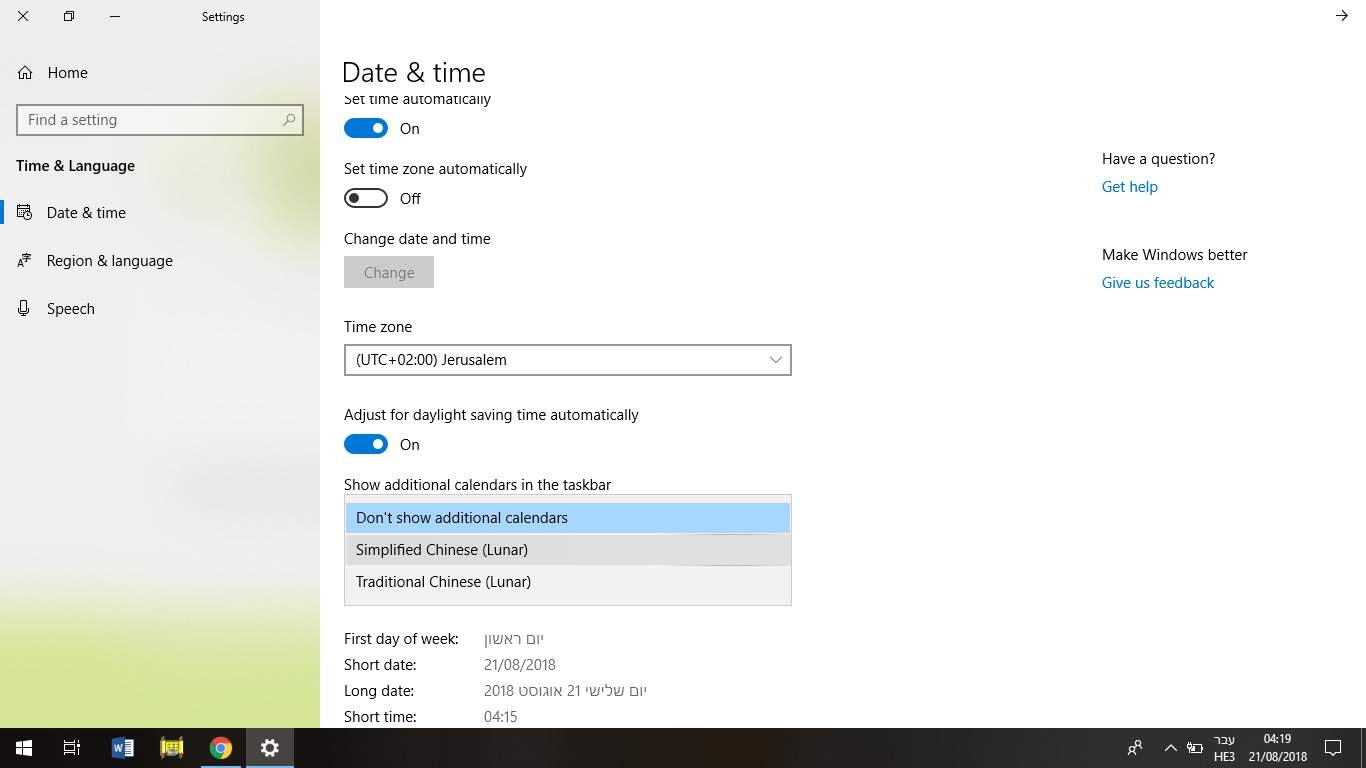Open the Region & language section
1366x768 pixels.
(x=110, y=261)
